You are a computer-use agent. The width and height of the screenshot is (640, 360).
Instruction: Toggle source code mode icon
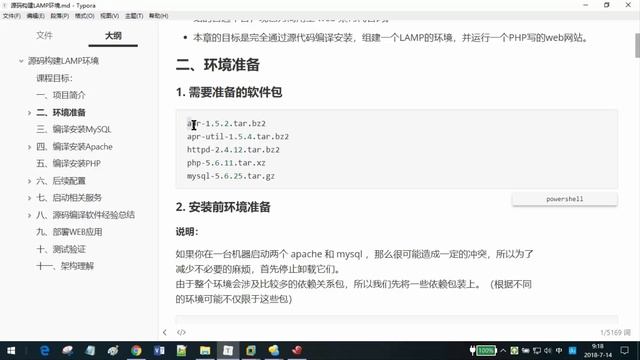(x=181, y=332)
